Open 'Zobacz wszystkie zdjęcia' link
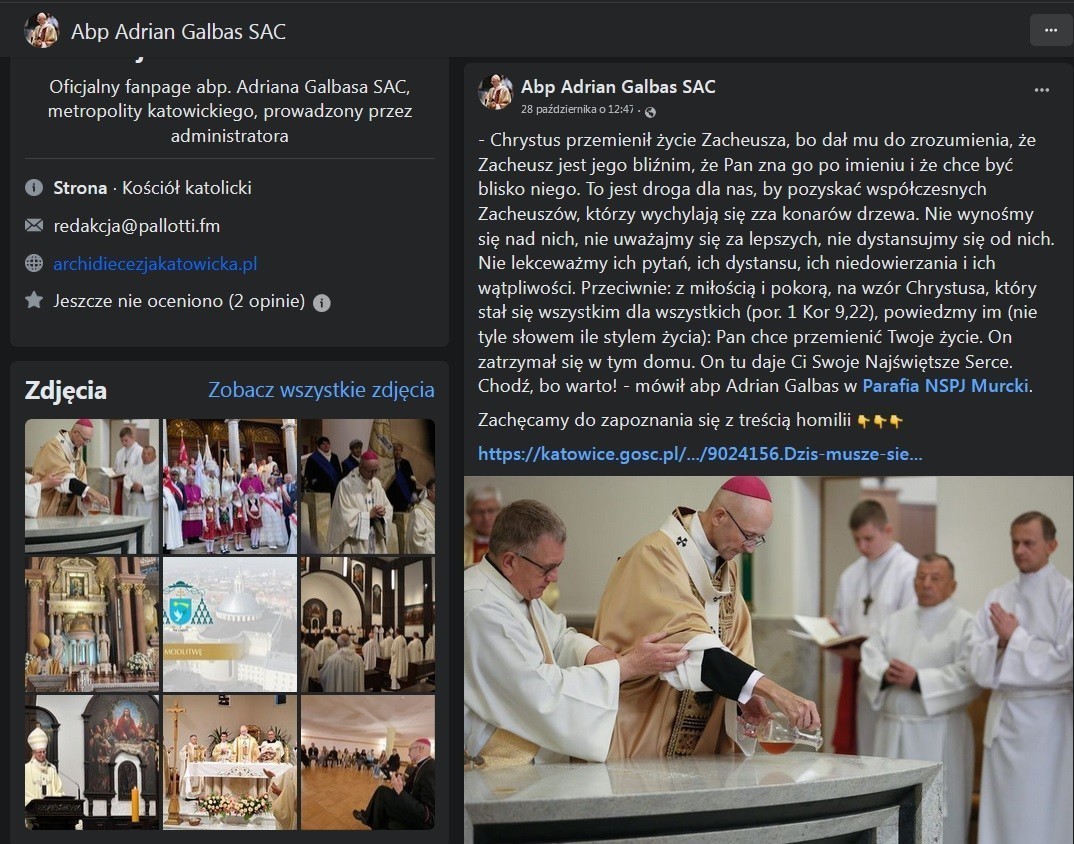This screenshot has height=844, width=1074. (321, 390)
